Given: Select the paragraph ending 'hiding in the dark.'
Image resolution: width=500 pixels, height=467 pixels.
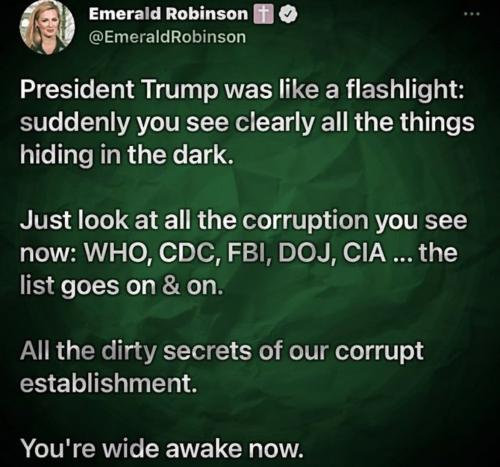Looking at the screenshot, I should (x=247, y=122).
